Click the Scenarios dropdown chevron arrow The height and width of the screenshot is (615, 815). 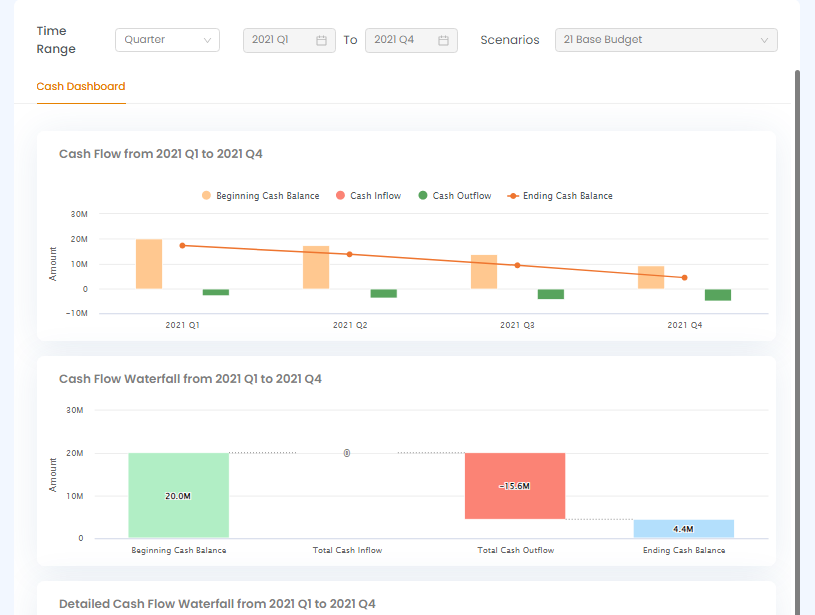[765, 40]
